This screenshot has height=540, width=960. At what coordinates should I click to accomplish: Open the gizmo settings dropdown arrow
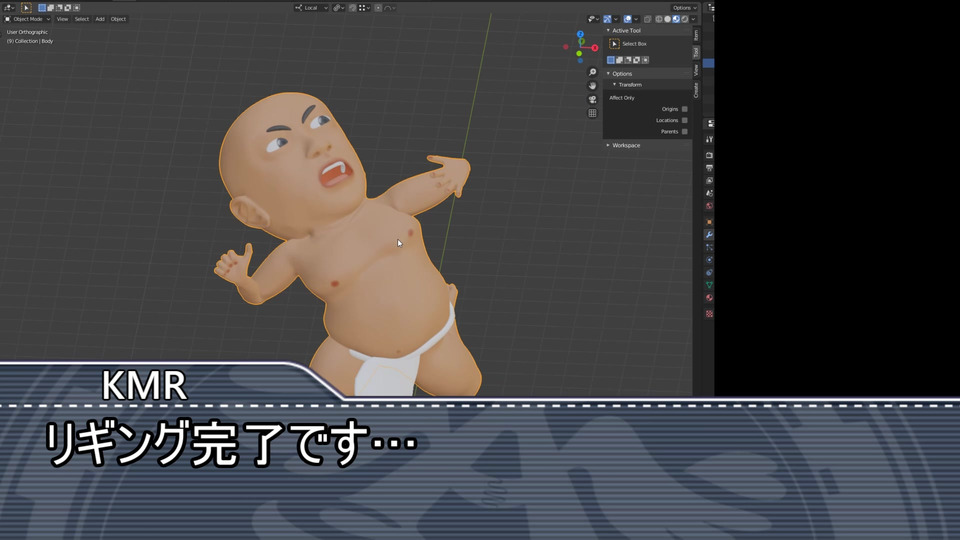coord(616,19)
